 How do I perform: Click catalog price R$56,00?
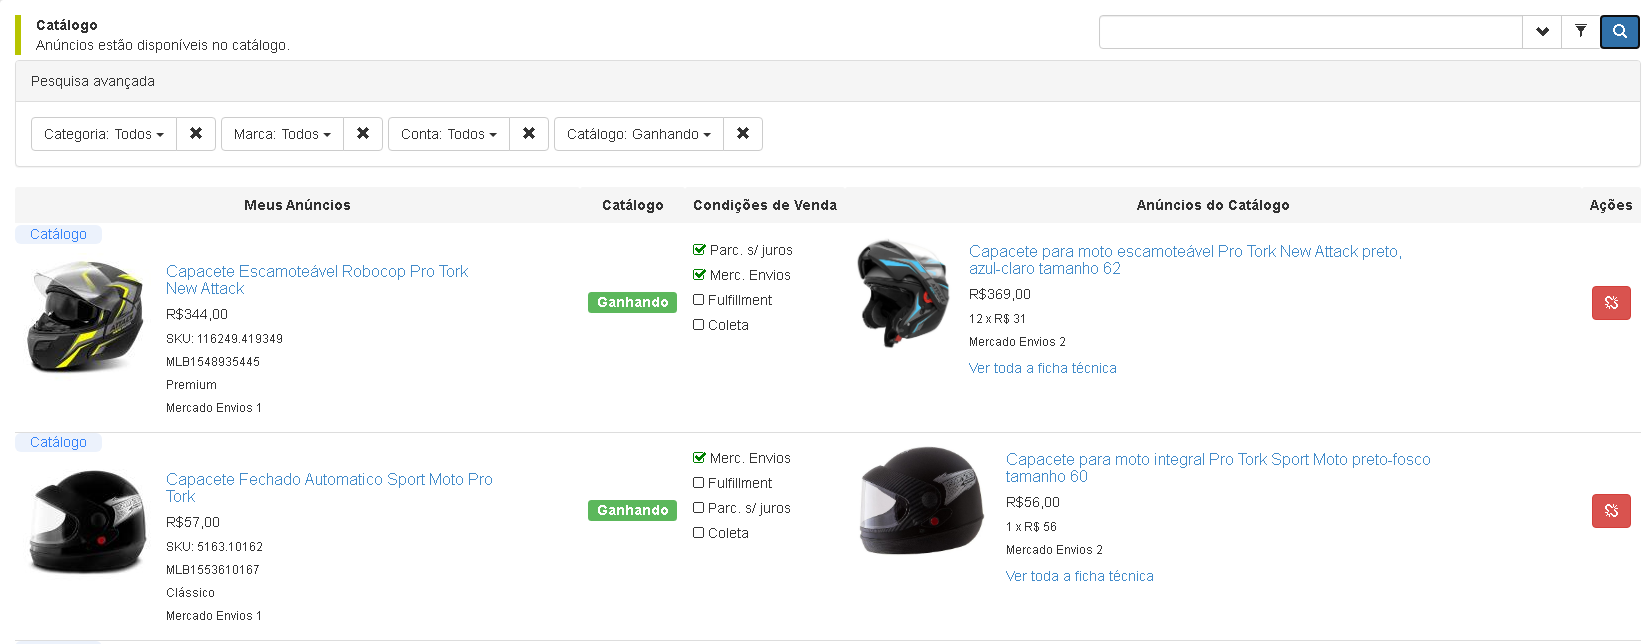[x=1033, y=502]
